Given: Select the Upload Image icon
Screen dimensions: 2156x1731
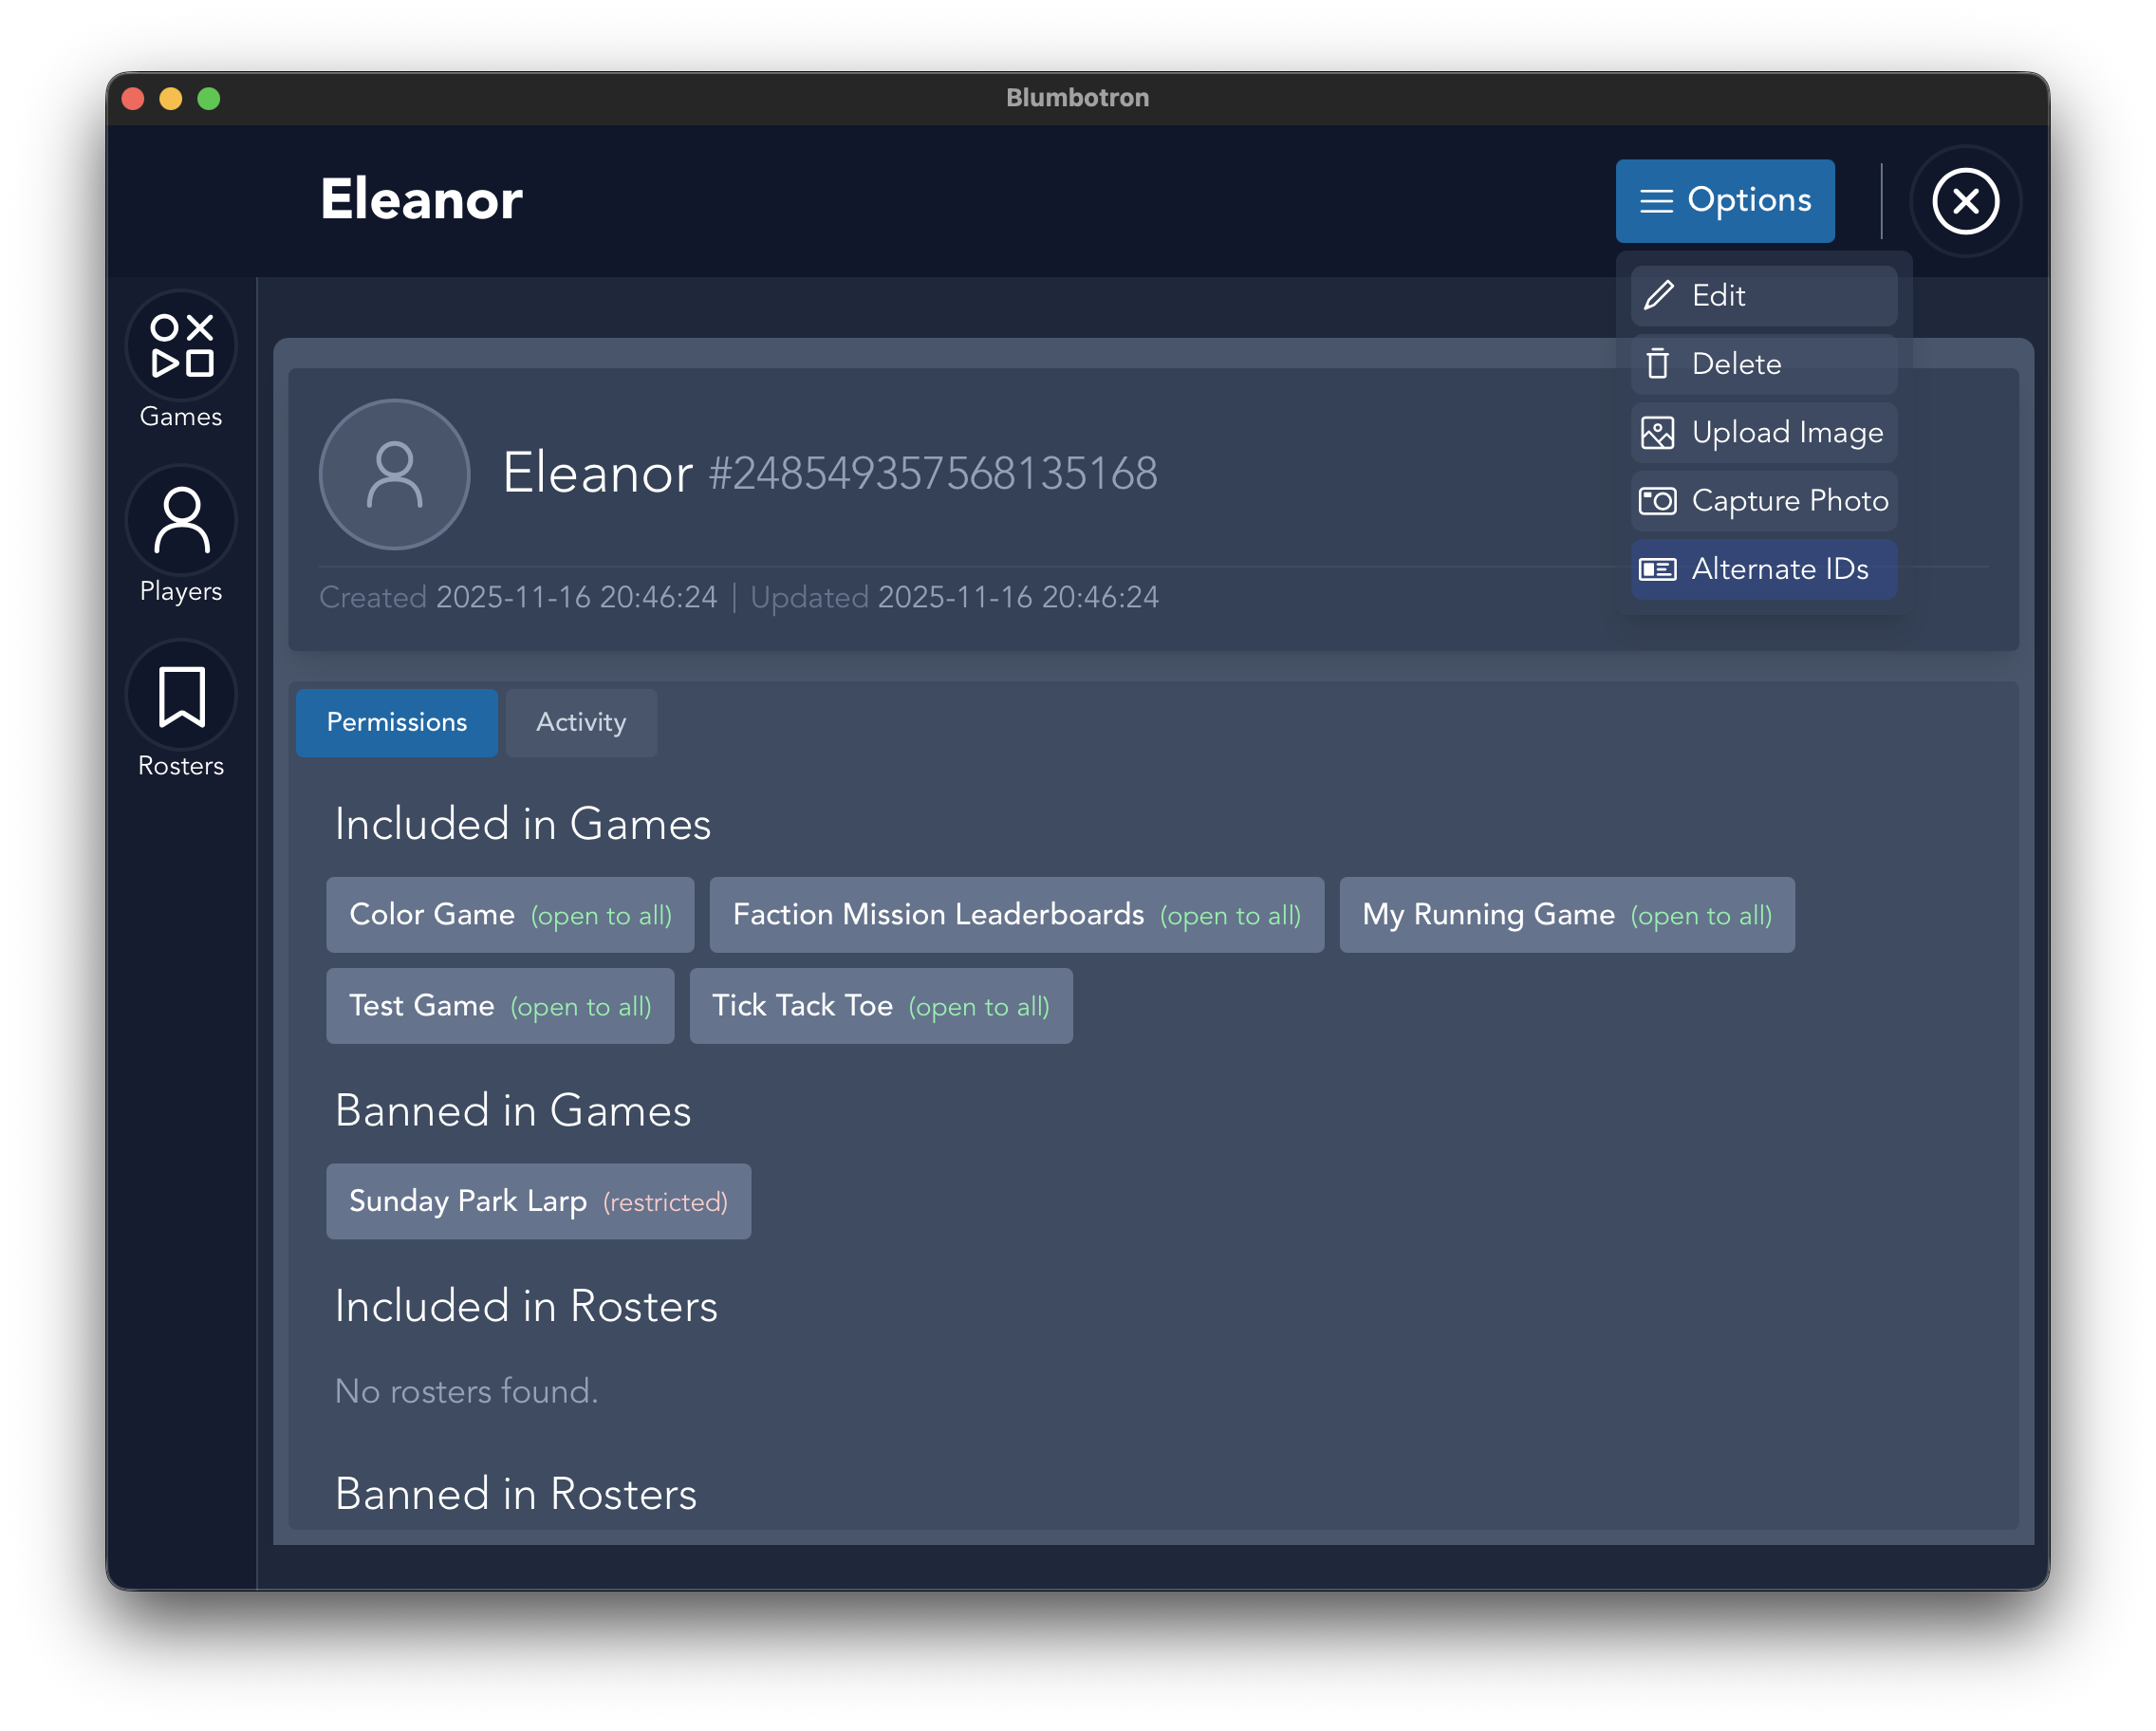Looking at the screenshot, I should (1658, 432).
